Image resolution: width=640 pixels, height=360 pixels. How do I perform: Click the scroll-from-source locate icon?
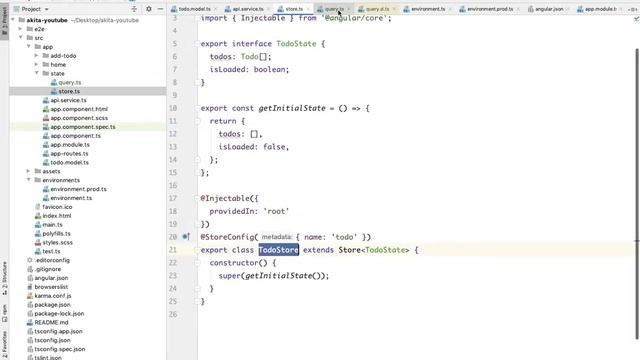[134, 9]
